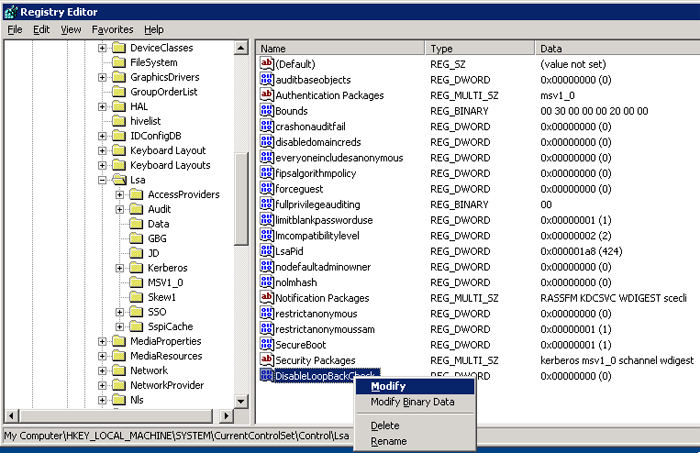Click the restrictanonymoussam value icon

point(267,329)
